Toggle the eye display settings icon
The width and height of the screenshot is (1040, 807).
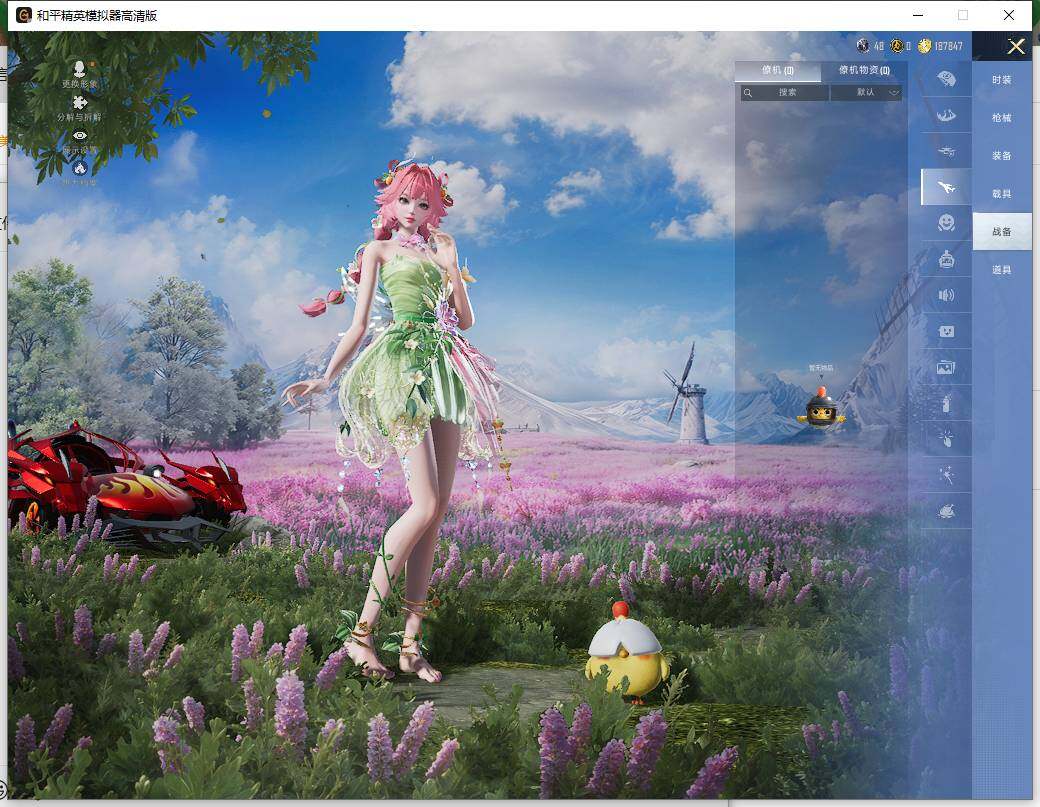(80, 135)
